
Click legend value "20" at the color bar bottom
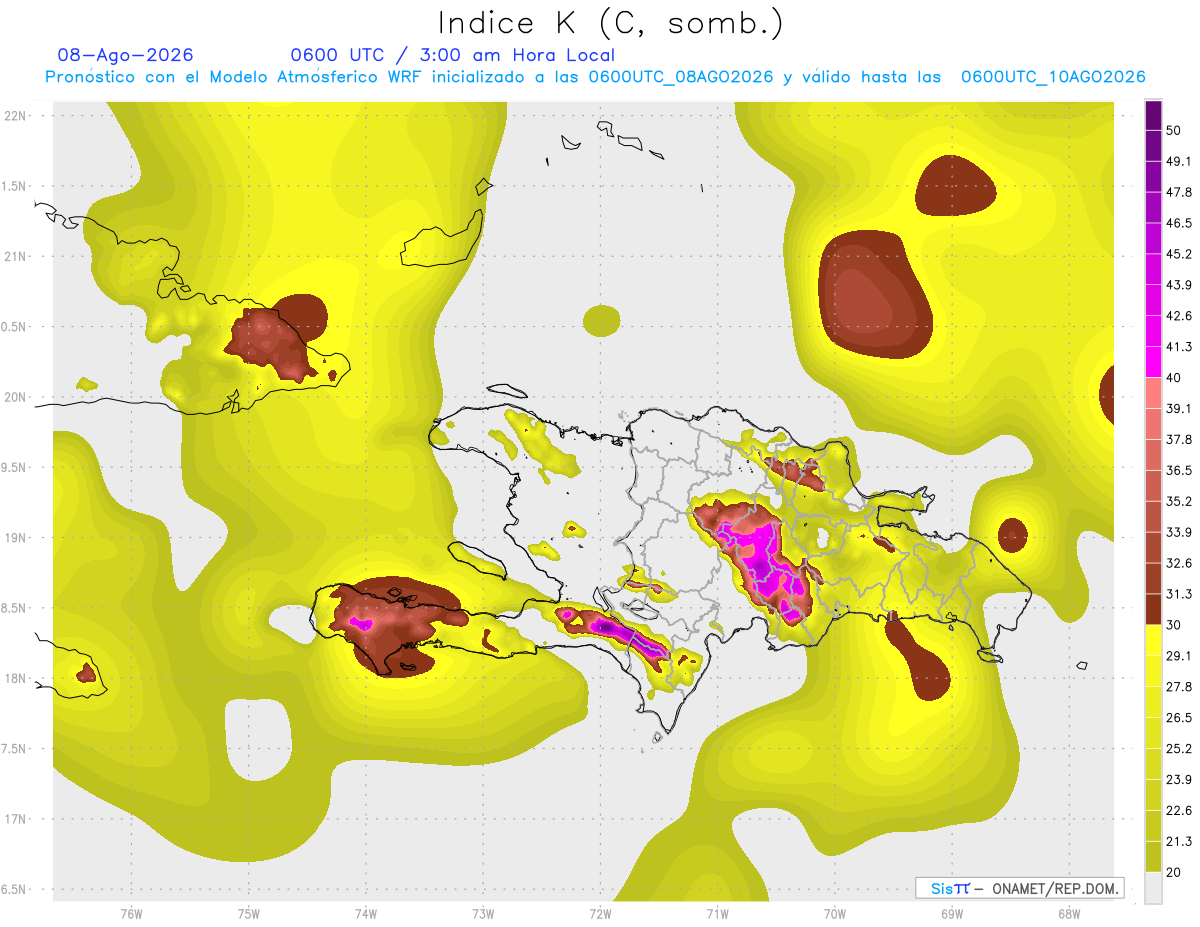(1175, 873)
